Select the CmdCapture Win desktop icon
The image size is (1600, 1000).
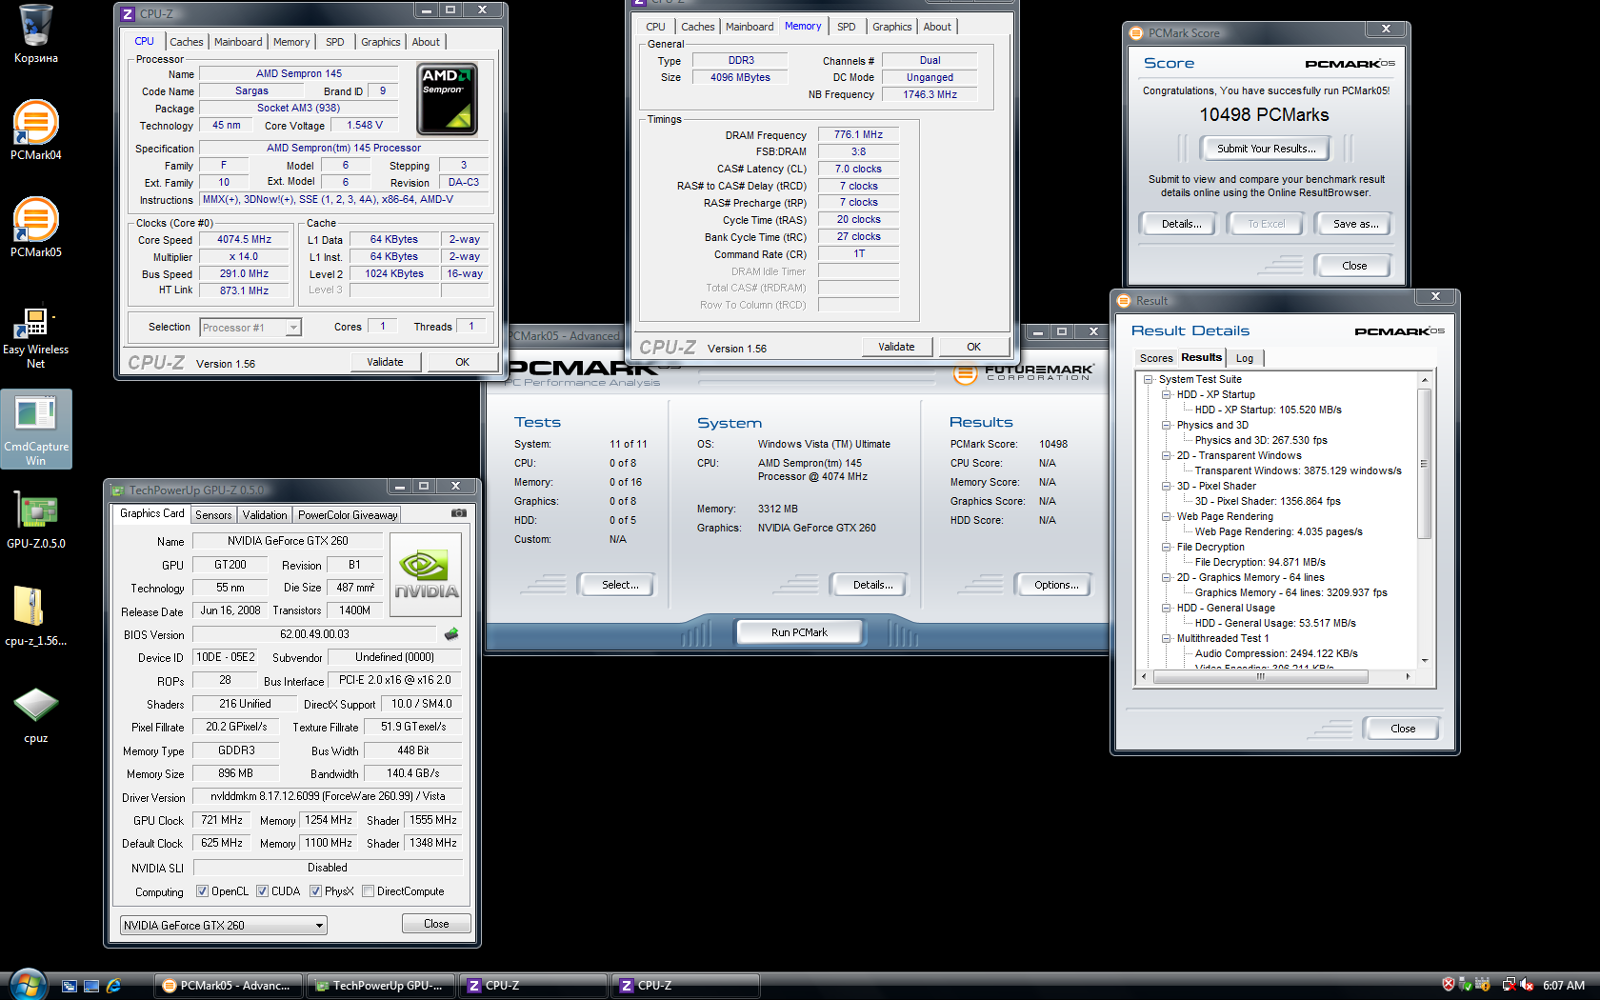(36, 429)
